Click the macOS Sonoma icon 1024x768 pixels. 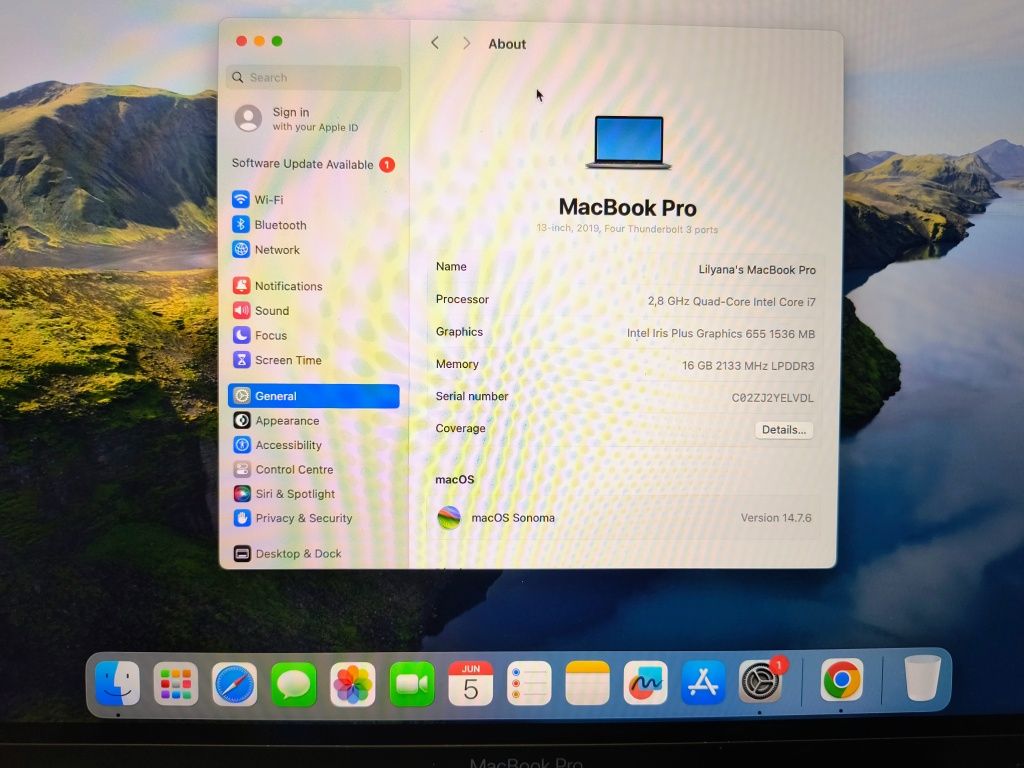click(449, 518)
